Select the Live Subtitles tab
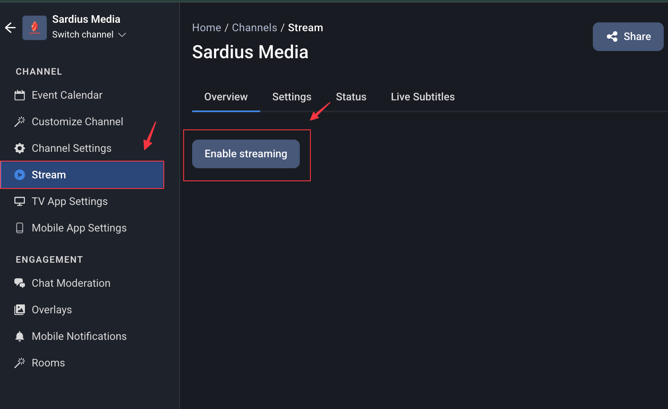The height and width of the screenshot is (409, 668). click(422, 97)
